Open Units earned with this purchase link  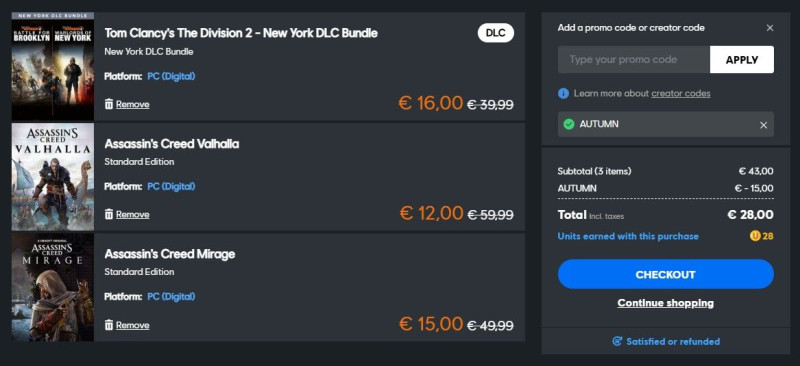[x=628, y=236]
